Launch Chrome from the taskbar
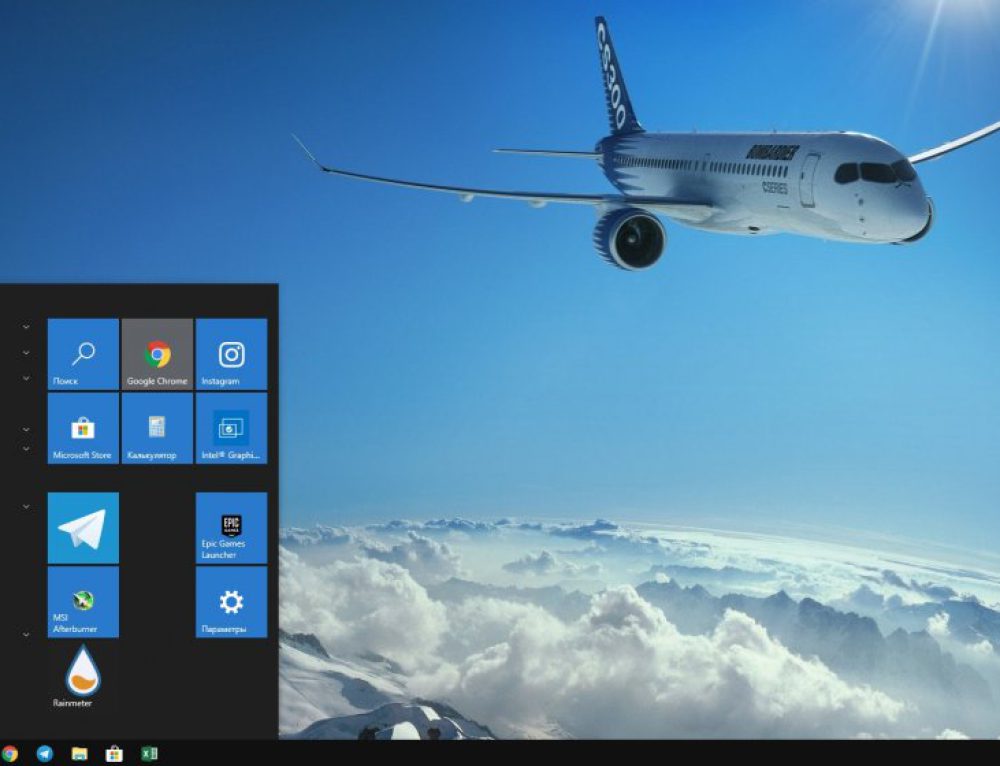The image size is (1000, 766). [x=8, y=753]
